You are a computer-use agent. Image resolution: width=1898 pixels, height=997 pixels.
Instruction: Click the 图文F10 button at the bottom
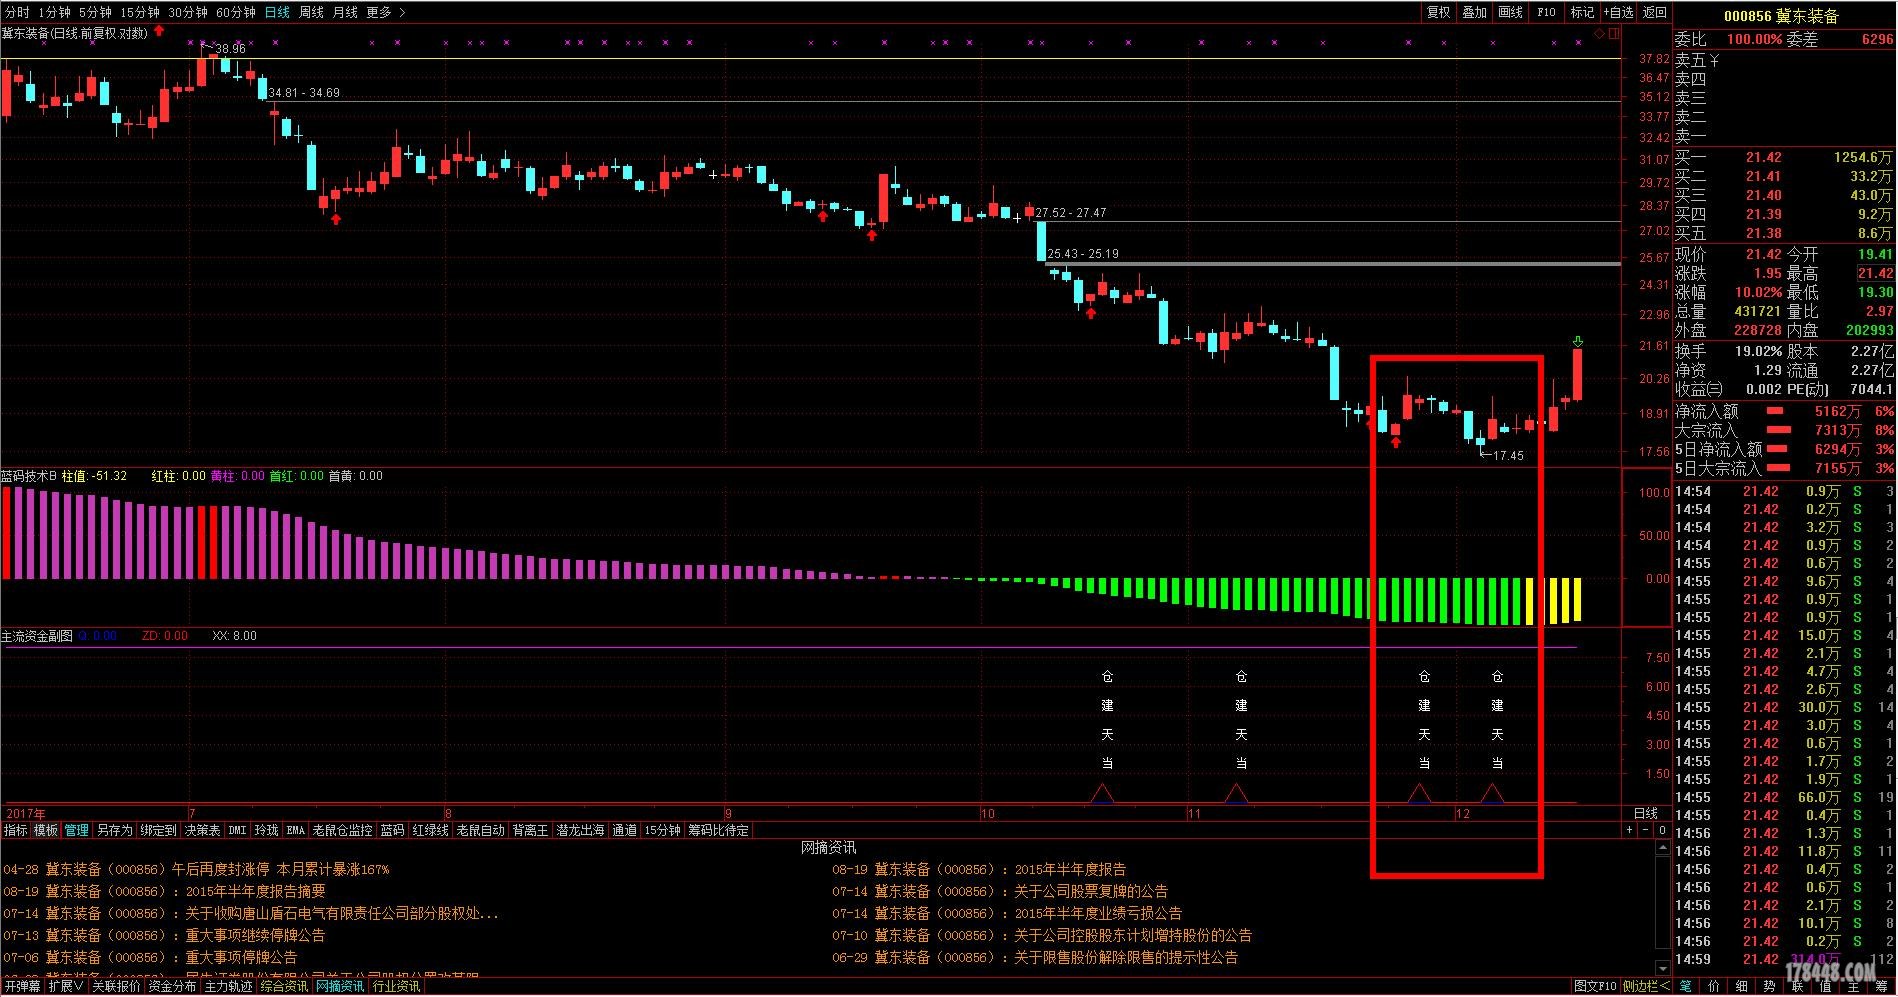[1595, 986]
